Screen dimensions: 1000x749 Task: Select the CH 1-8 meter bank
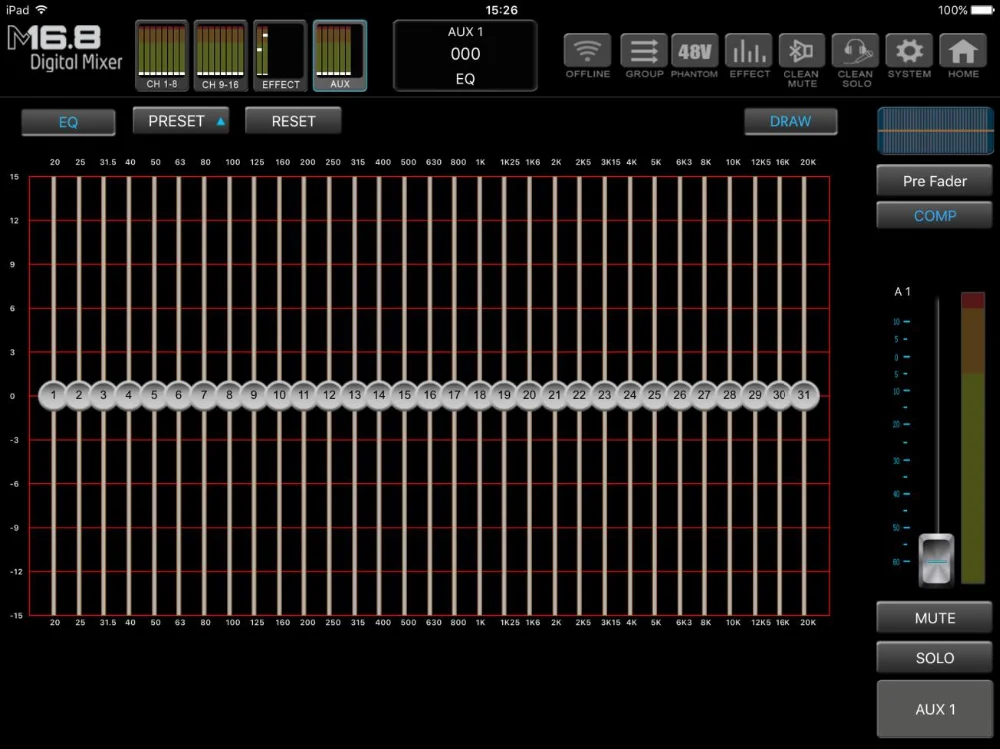click(x=162, y=56)
